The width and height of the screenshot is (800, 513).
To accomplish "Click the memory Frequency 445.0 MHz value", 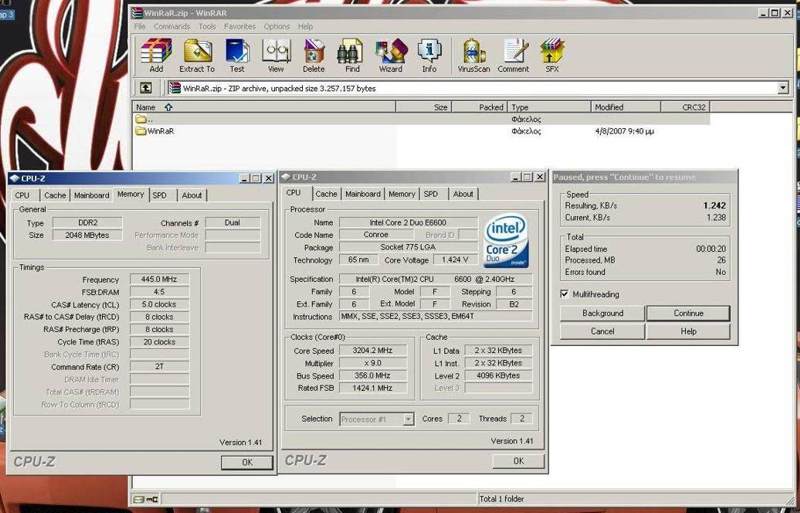I will click(159, 280).
